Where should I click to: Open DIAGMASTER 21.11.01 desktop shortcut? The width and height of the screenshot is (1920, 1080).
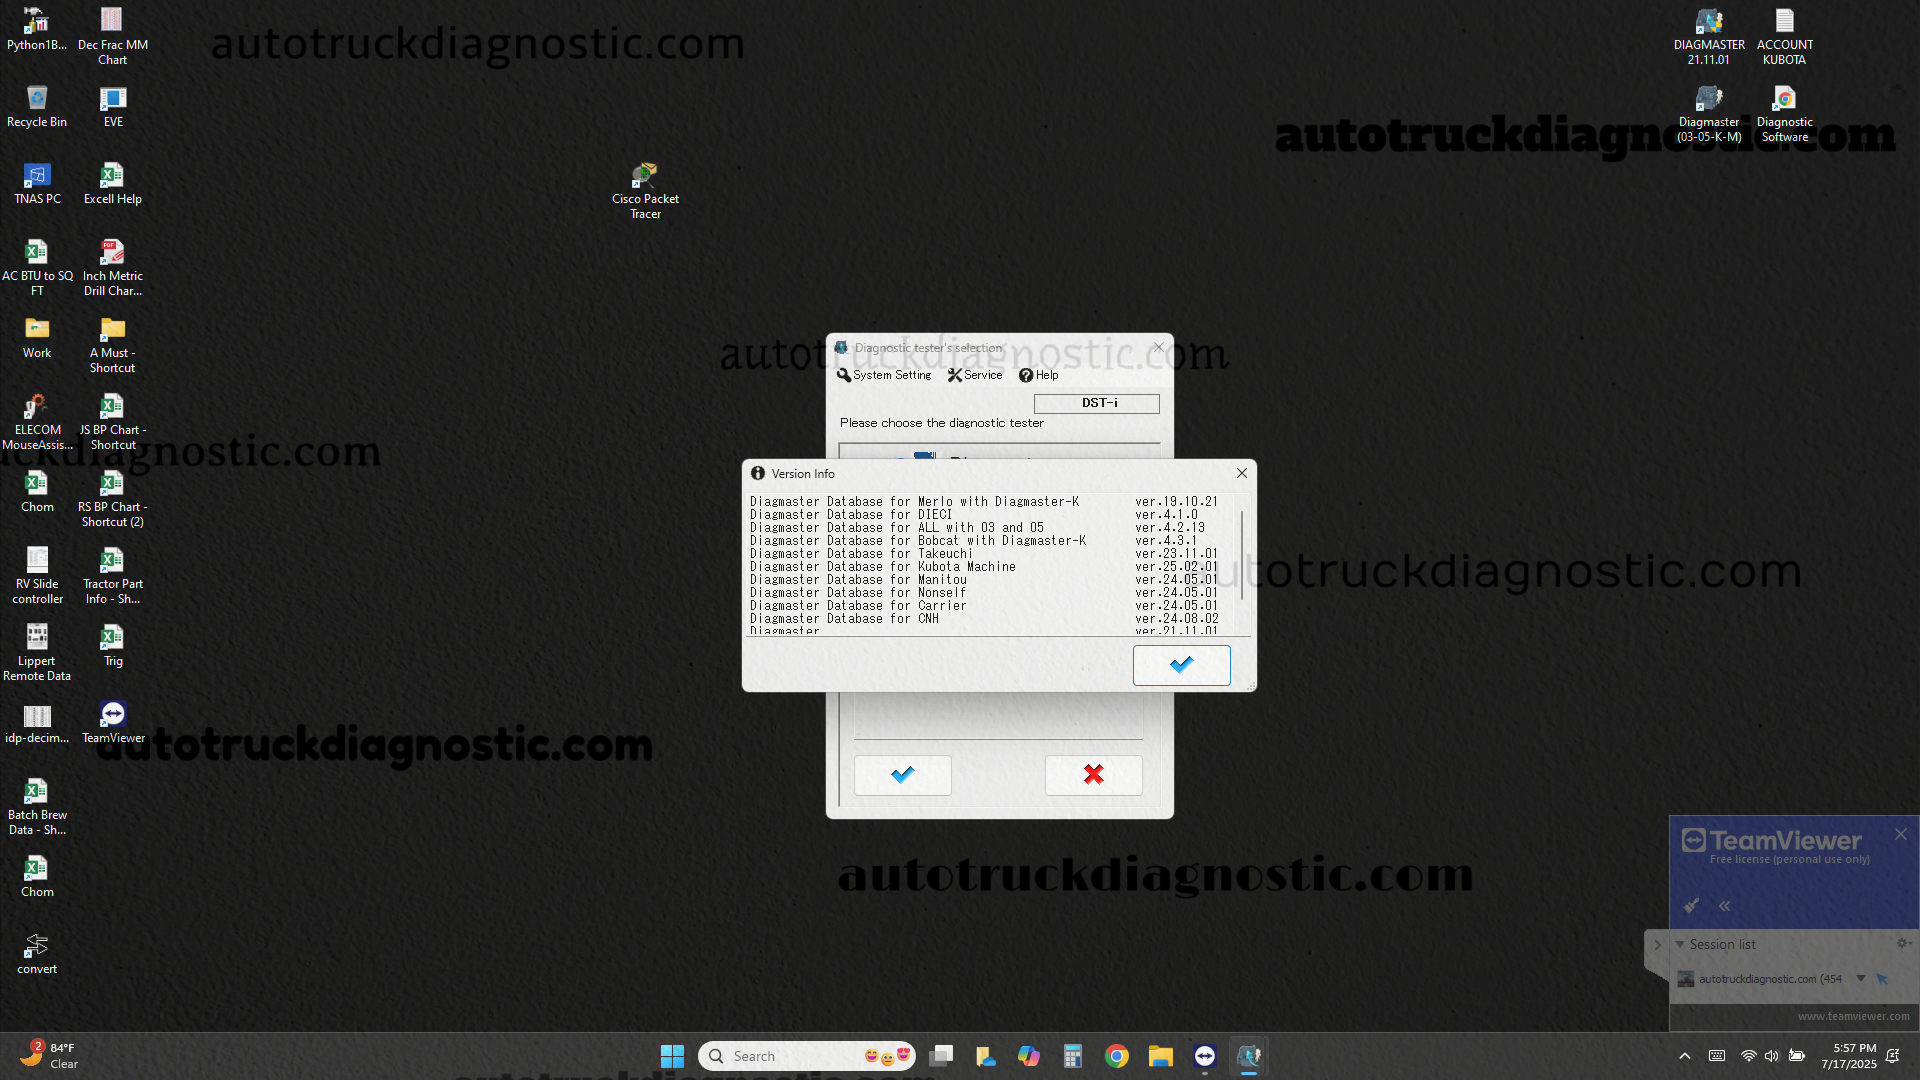[1708, 22]
